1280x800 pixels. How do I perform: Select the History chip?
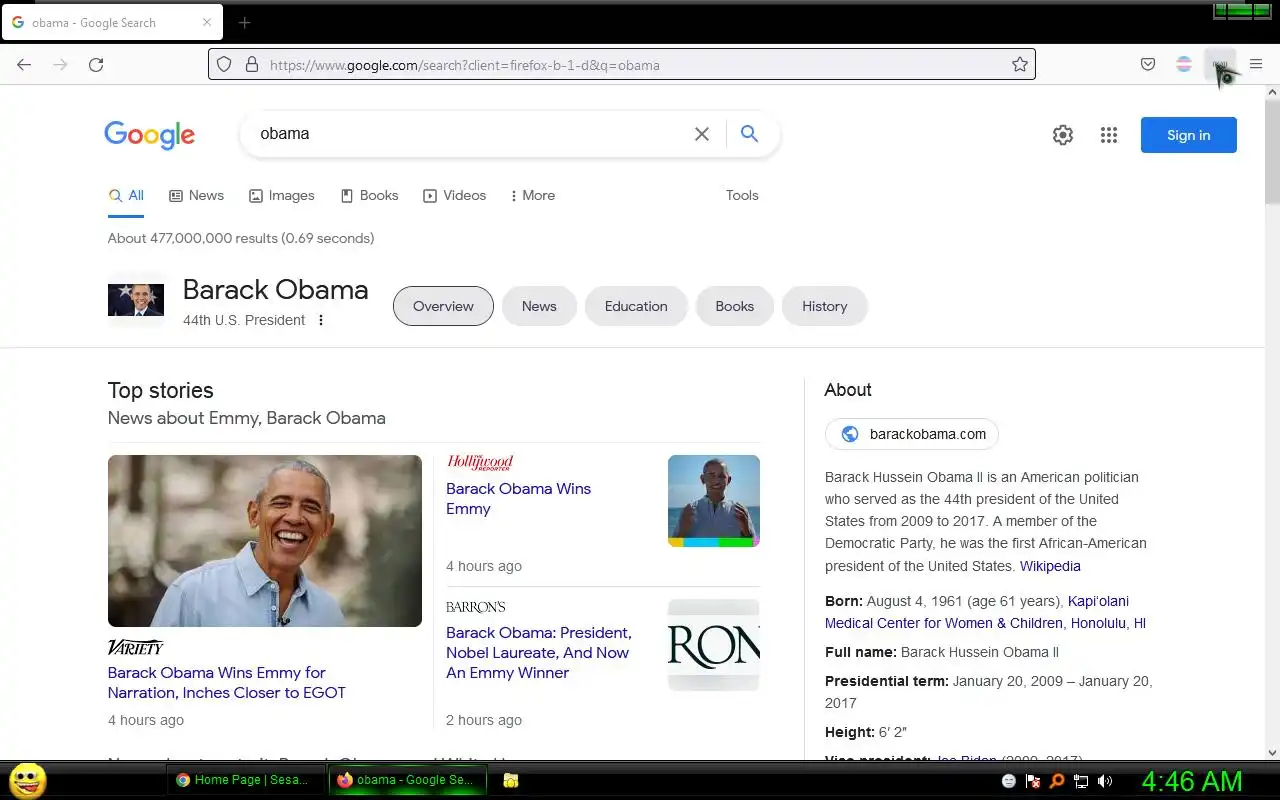click(825, 306)
